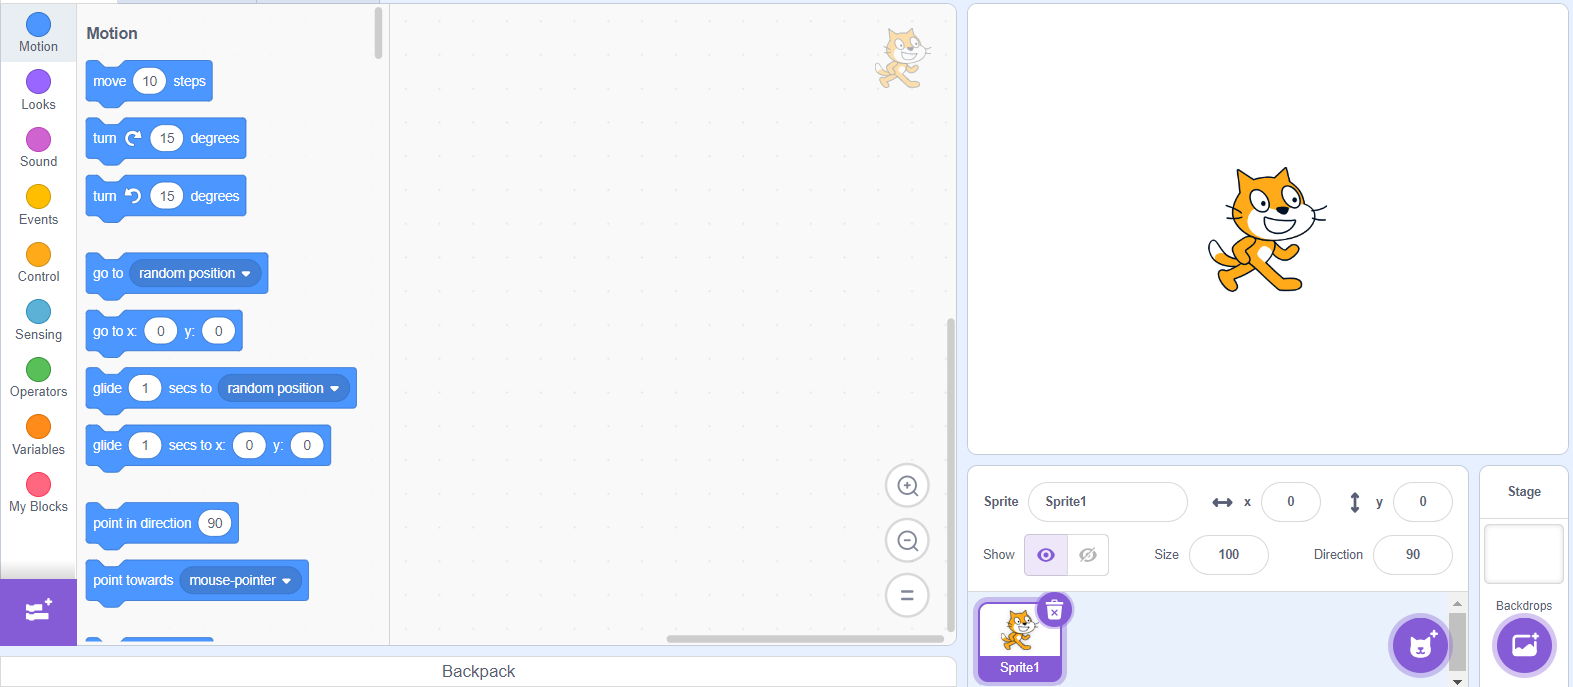Edit point in direction value 90
The width and height of the screenshot is (1573, 687).
tap(215, 523)
